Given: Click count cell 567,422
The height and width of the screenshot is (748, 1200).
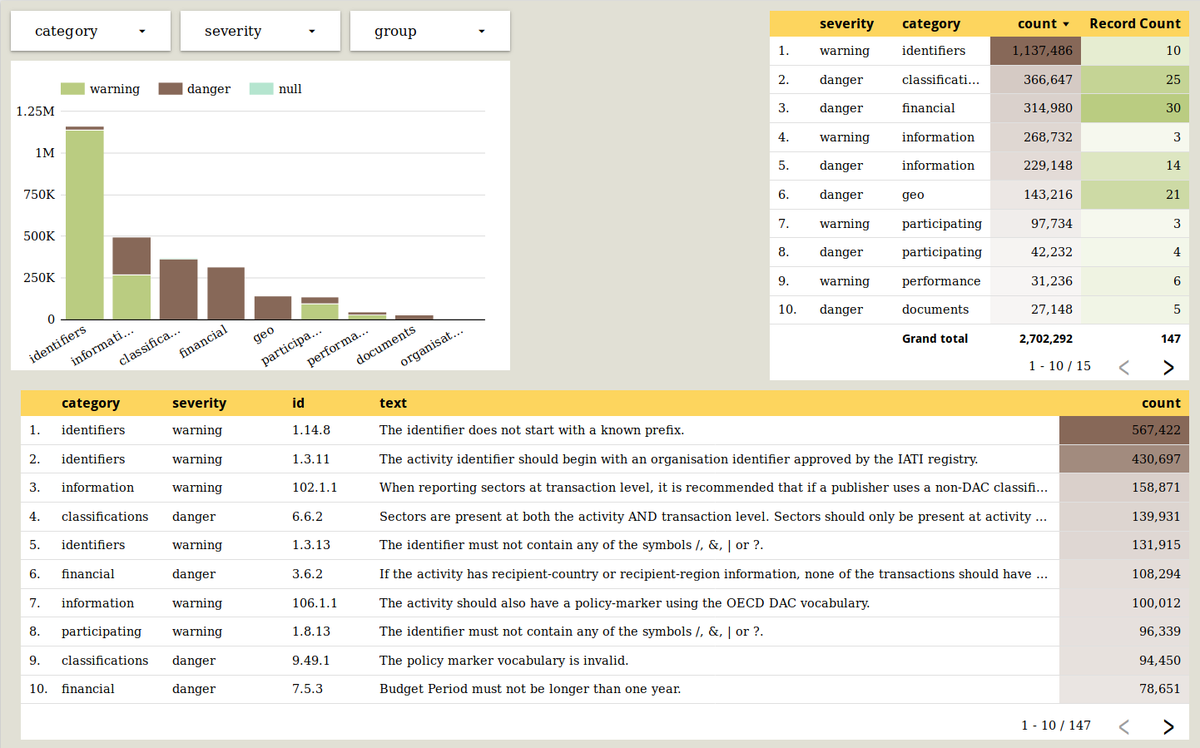Looking at the screenshot, I should point(1124,431).
